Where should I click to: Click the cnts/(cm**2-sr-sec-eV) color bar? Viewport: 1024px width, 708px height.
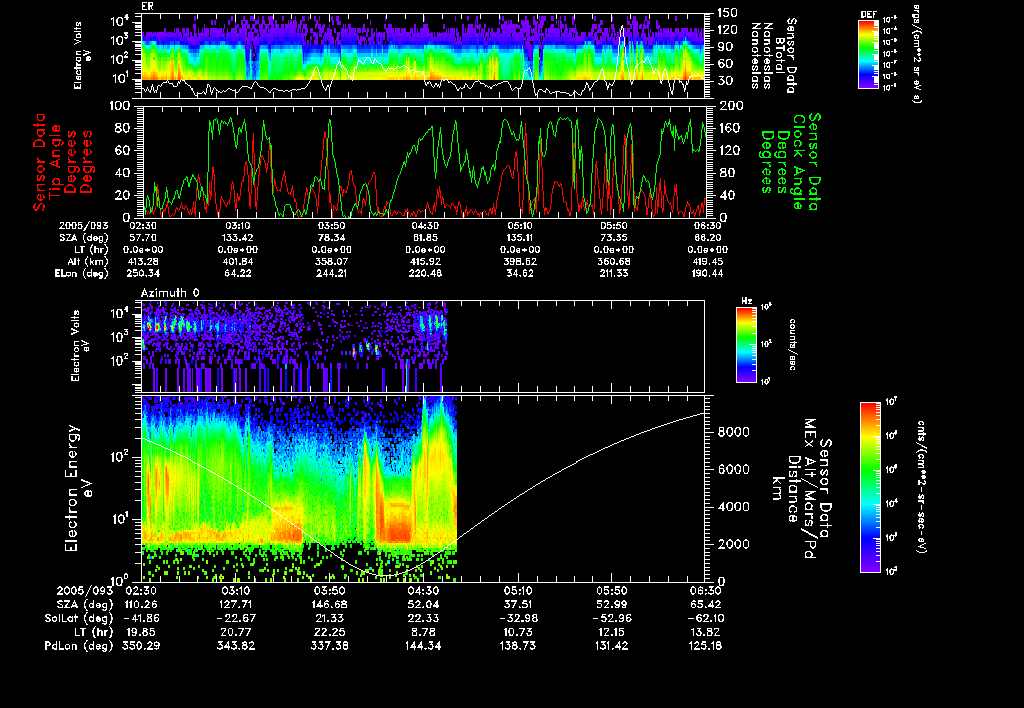click(x=870, y=487)
